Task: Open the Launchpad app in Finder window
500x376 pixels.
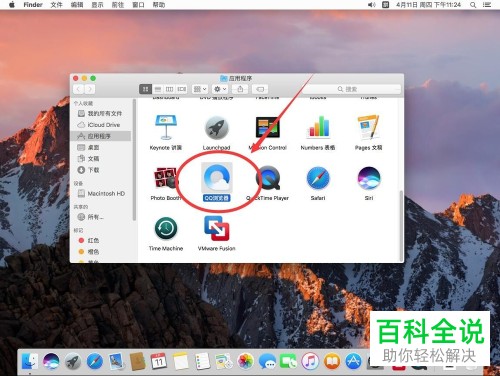Action: (x=216, y=127)
